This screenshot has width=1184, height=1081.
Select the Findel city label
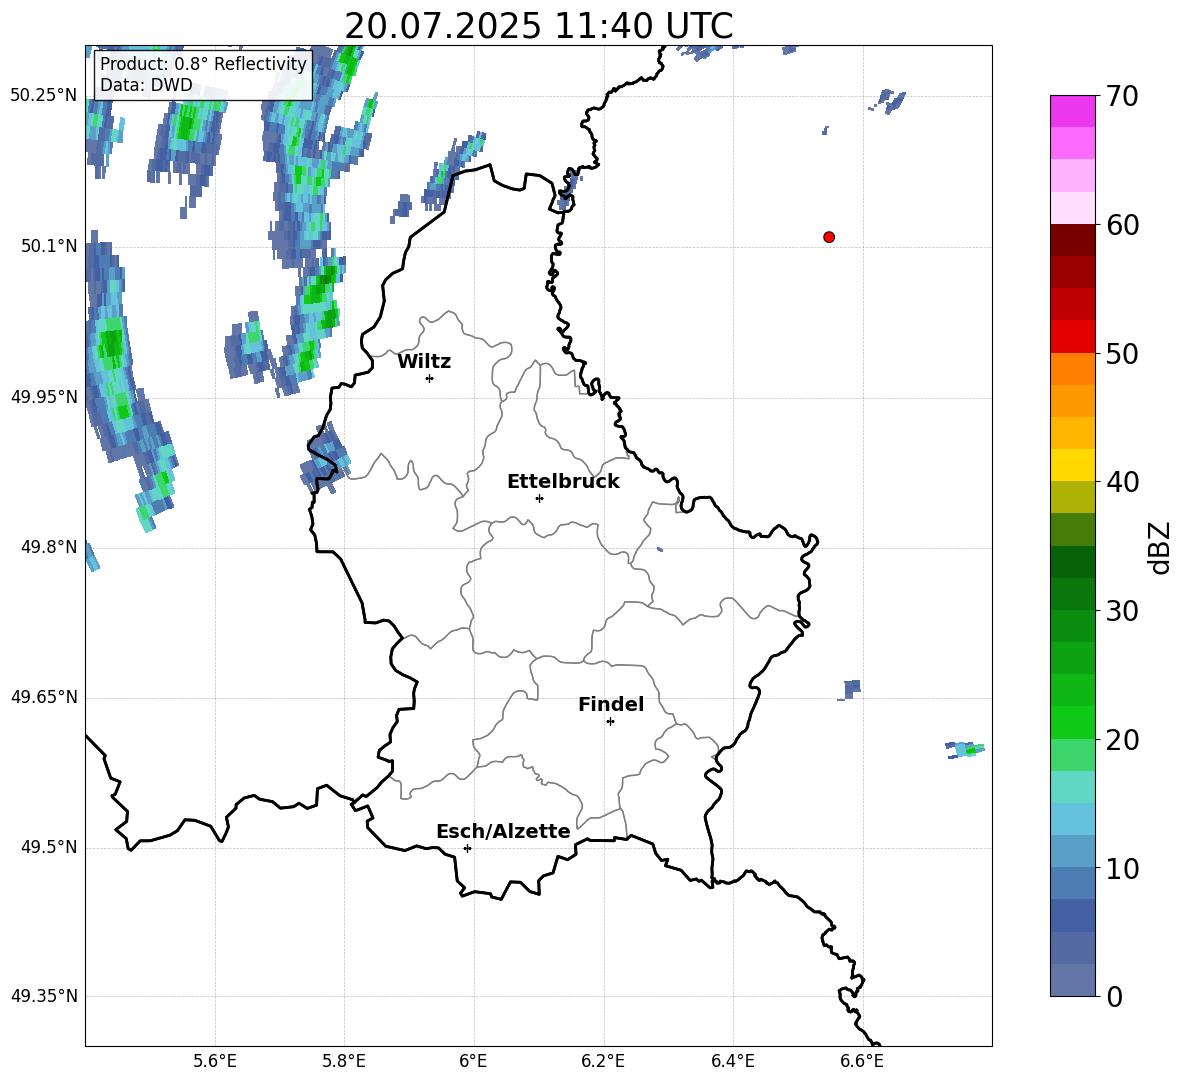coord(611,704)
